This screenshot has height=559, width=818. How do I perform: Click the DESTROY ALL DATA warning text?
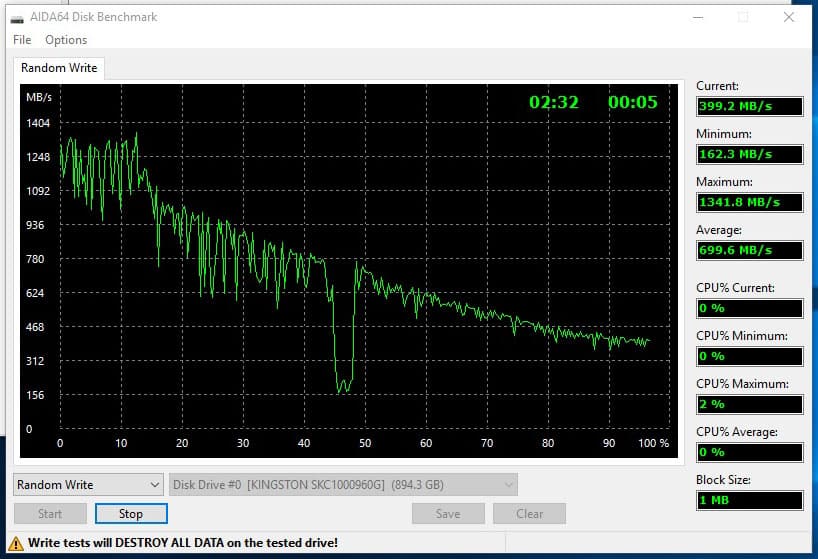(183, 543)
